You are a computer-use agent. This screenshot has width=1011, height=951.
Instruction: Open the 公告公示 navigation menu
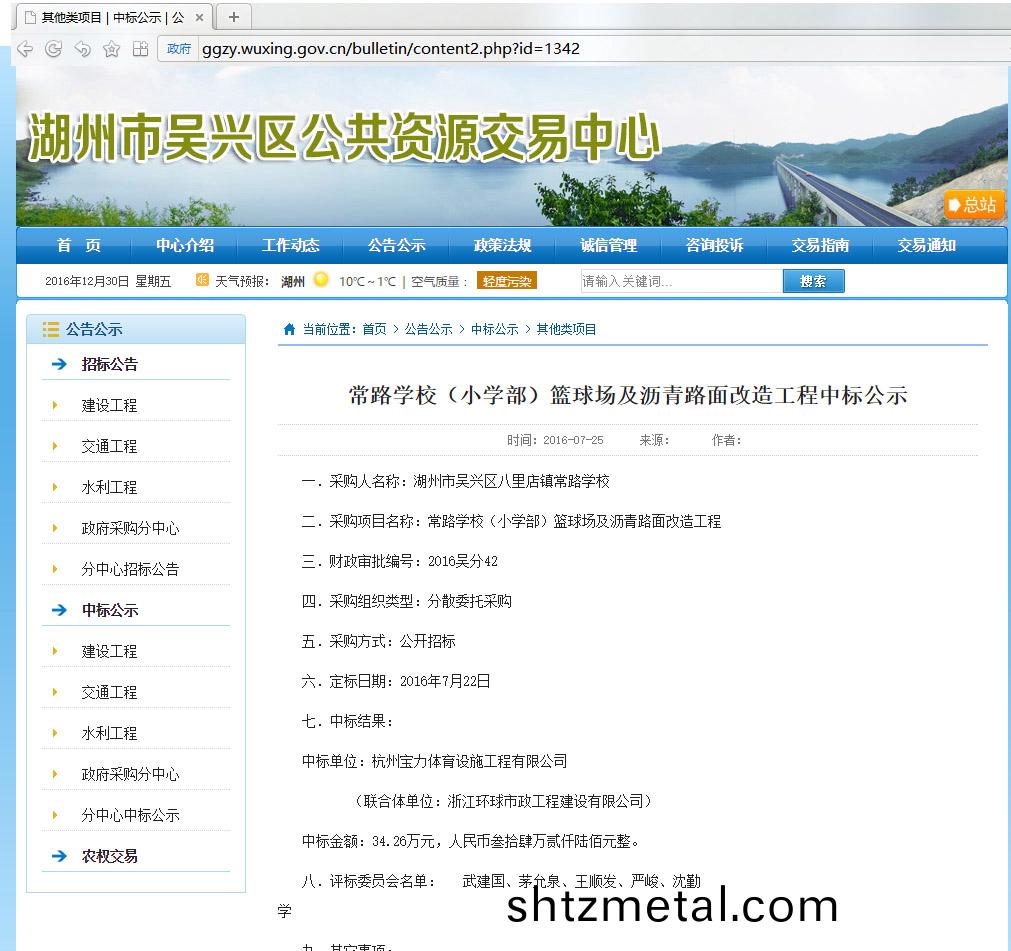coord(396,245)
